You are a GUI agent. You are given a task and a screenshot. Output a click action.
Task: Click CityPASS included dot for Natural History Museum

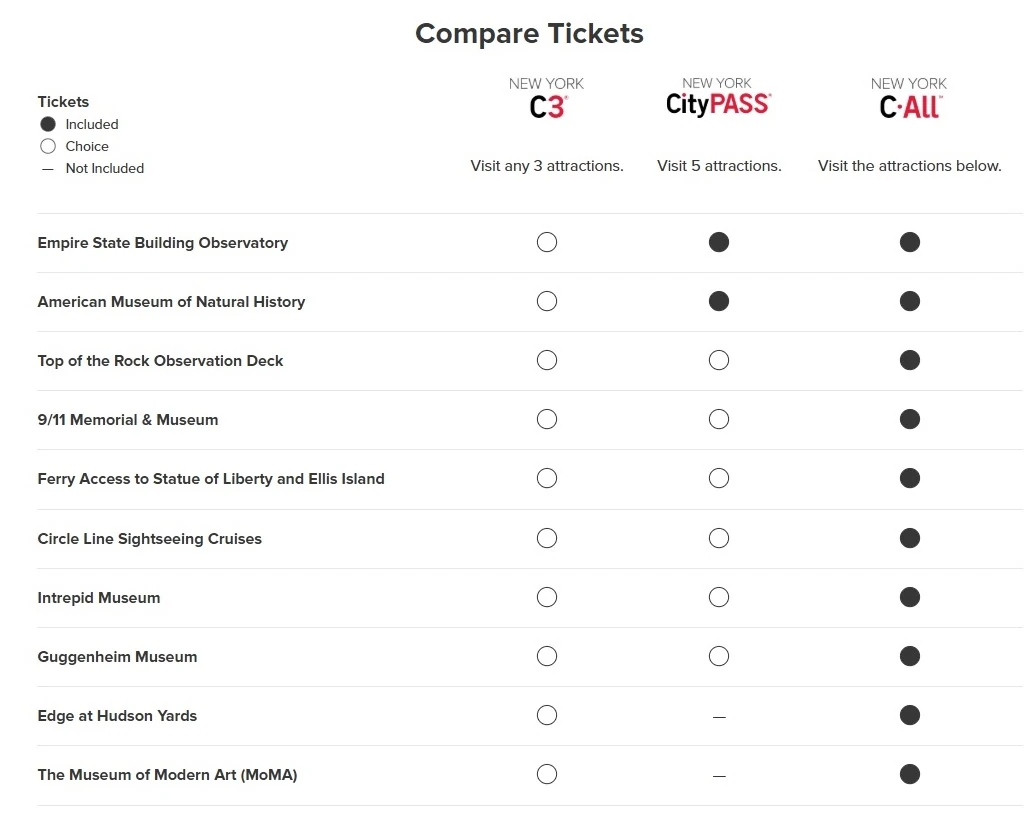tap(719, 301)
